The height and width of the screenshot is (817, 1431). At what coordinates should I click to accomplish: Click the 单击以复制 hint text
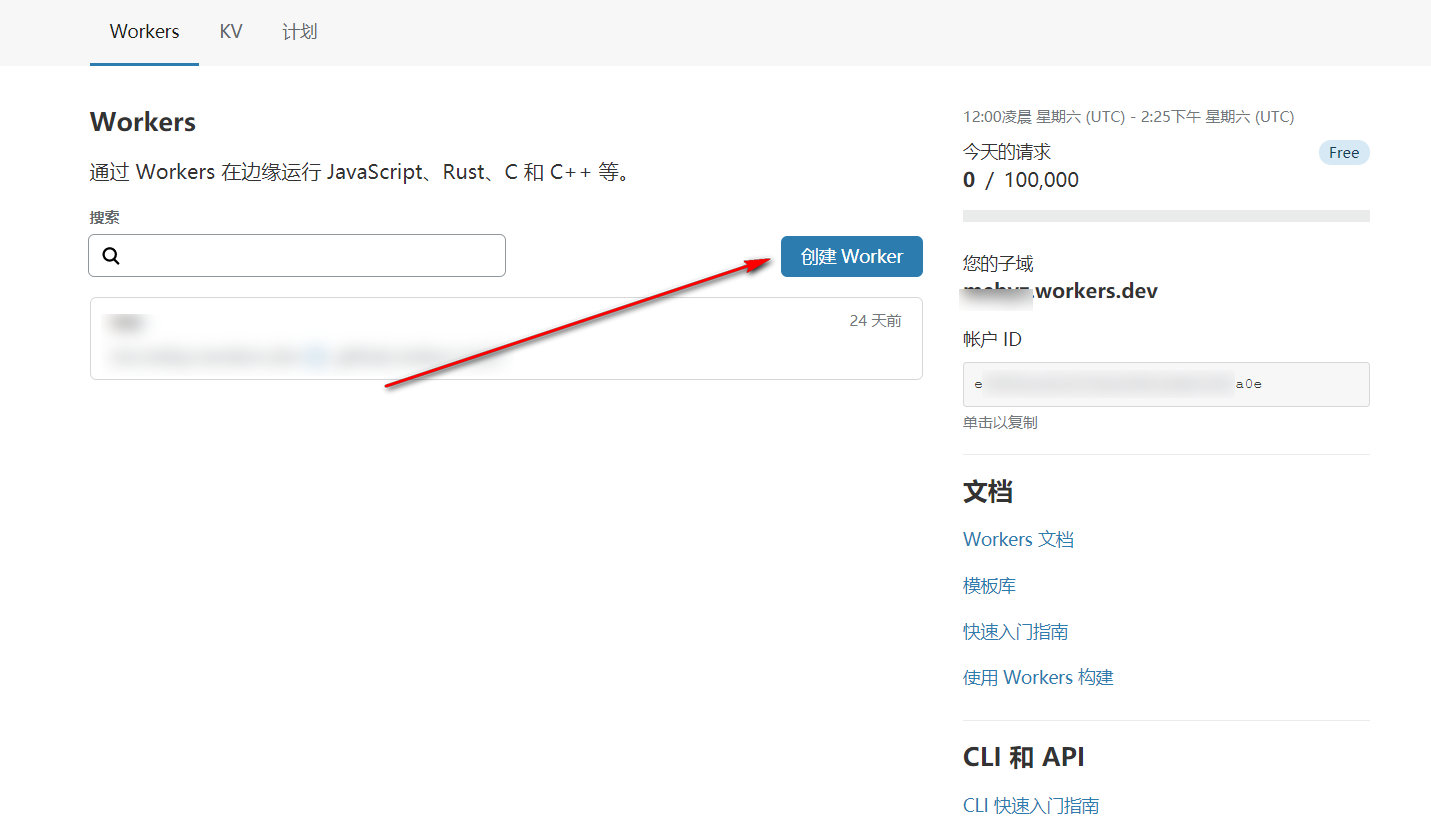tap(1000, 422)
